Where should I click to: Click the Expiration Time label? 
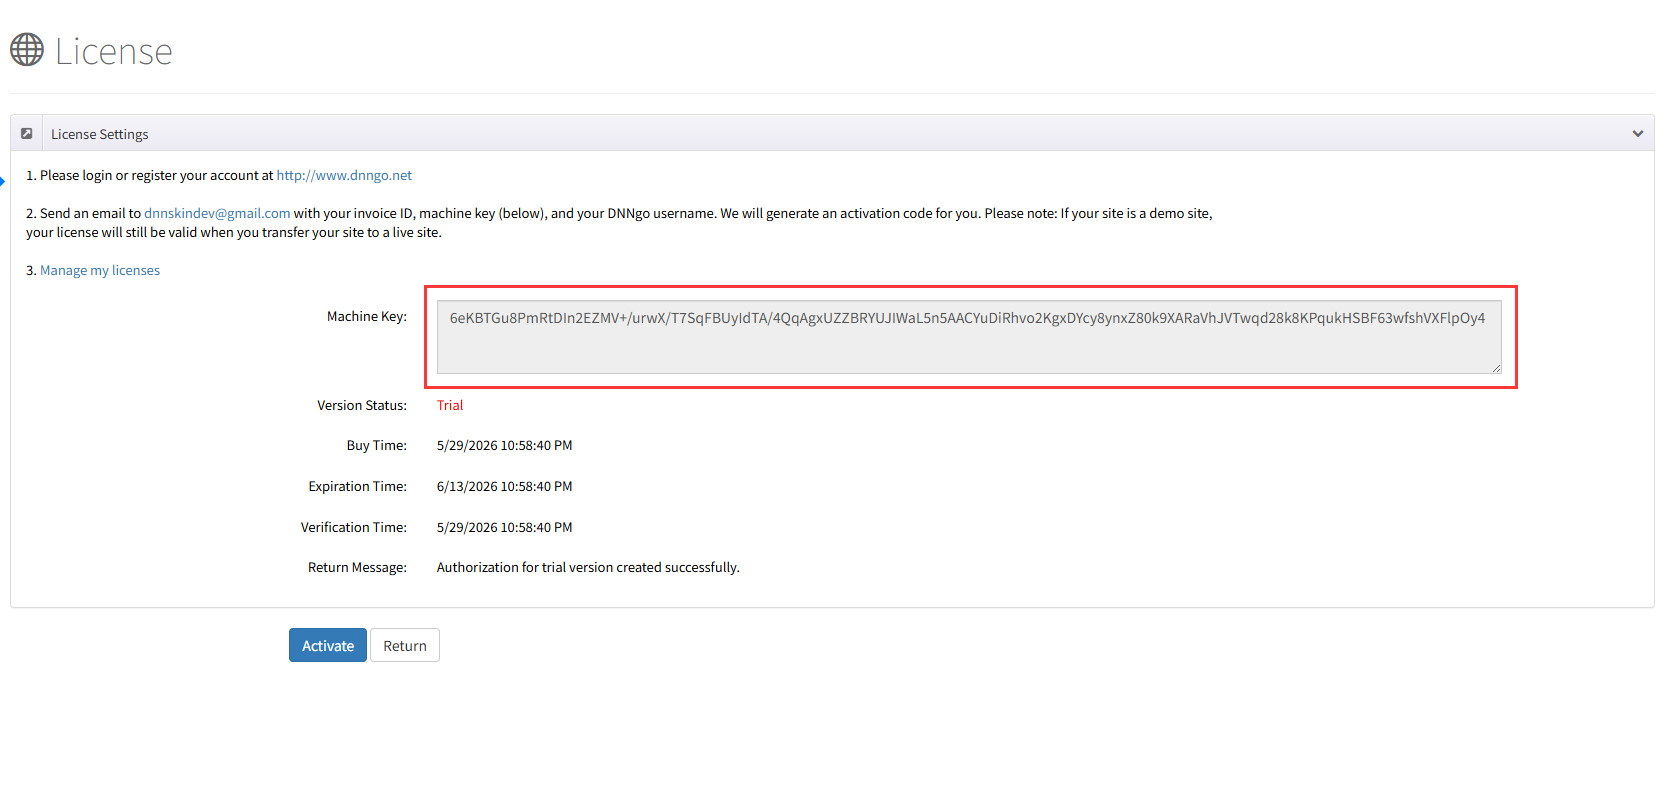[x=358, y=486]
